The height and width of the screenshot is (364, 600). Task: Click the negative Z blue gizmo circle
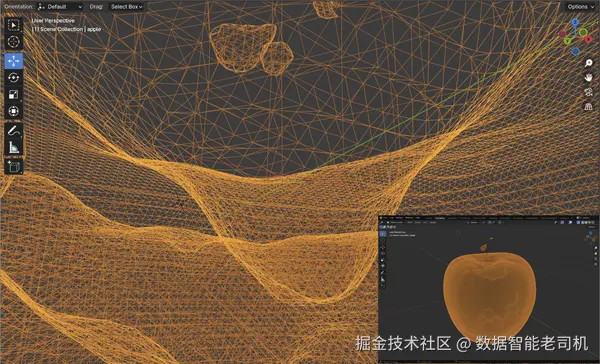(x=576, y=51)
